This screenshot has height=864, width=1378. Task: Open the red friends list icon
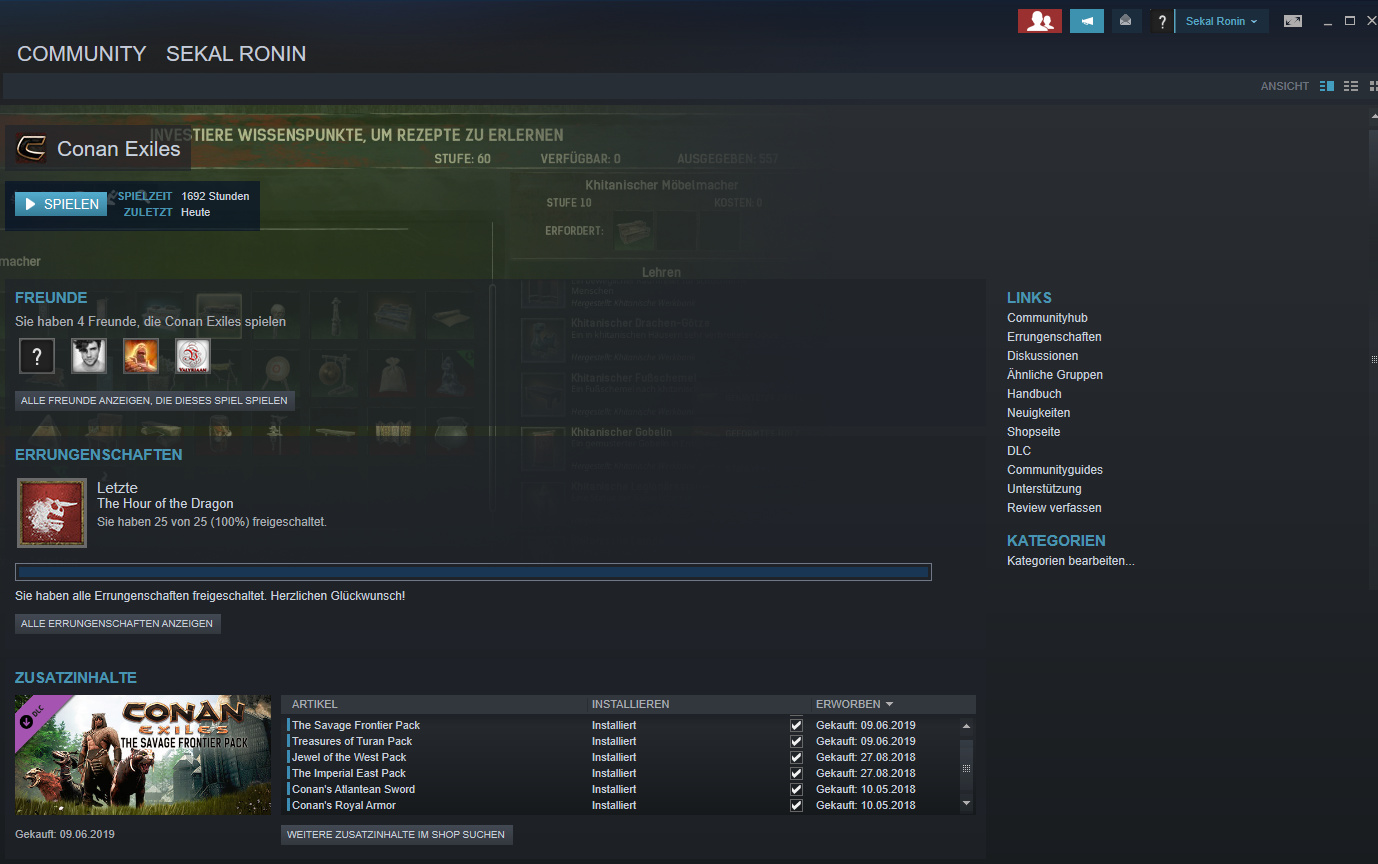(x=1040, y=21)
